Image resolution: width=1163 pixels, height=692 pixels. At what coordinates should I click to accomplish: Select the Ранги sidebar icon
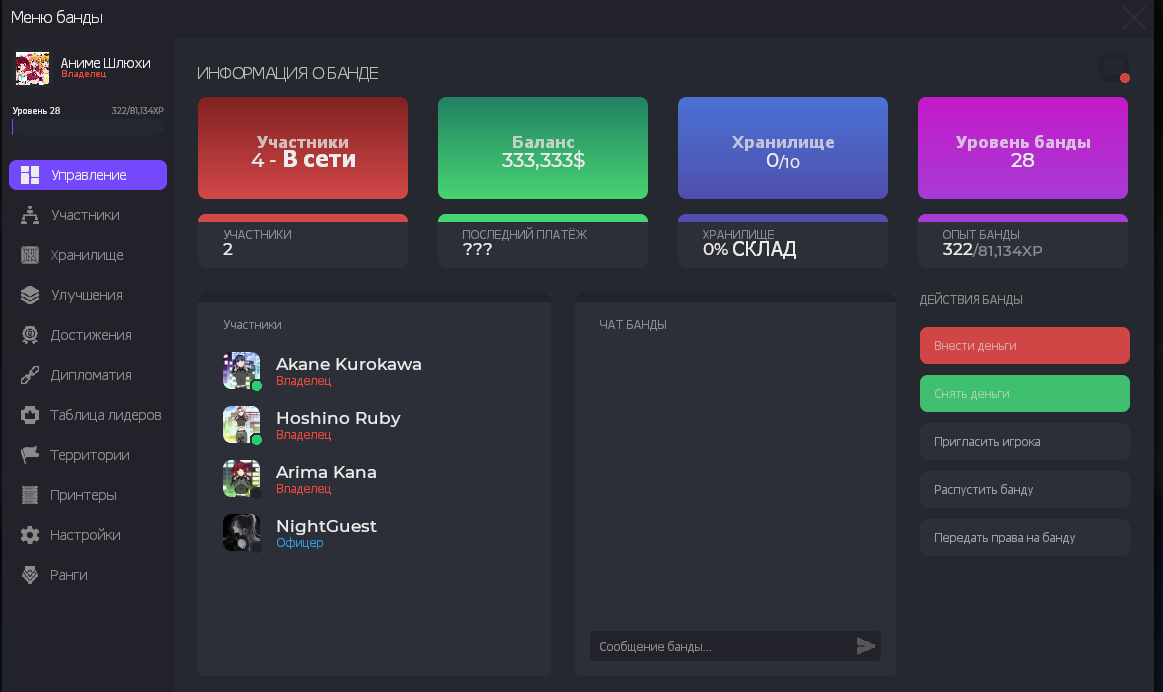pos(30,575)
